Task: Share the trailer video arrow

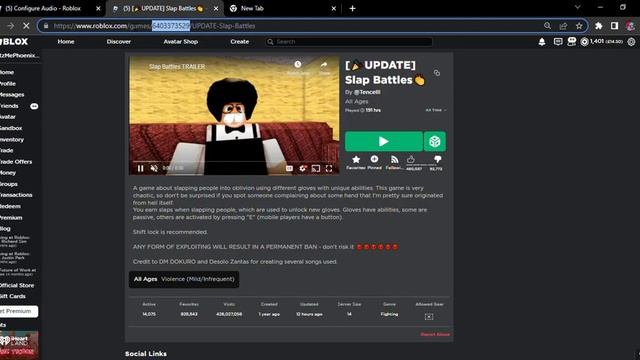Action: click(x=324, y=64)
